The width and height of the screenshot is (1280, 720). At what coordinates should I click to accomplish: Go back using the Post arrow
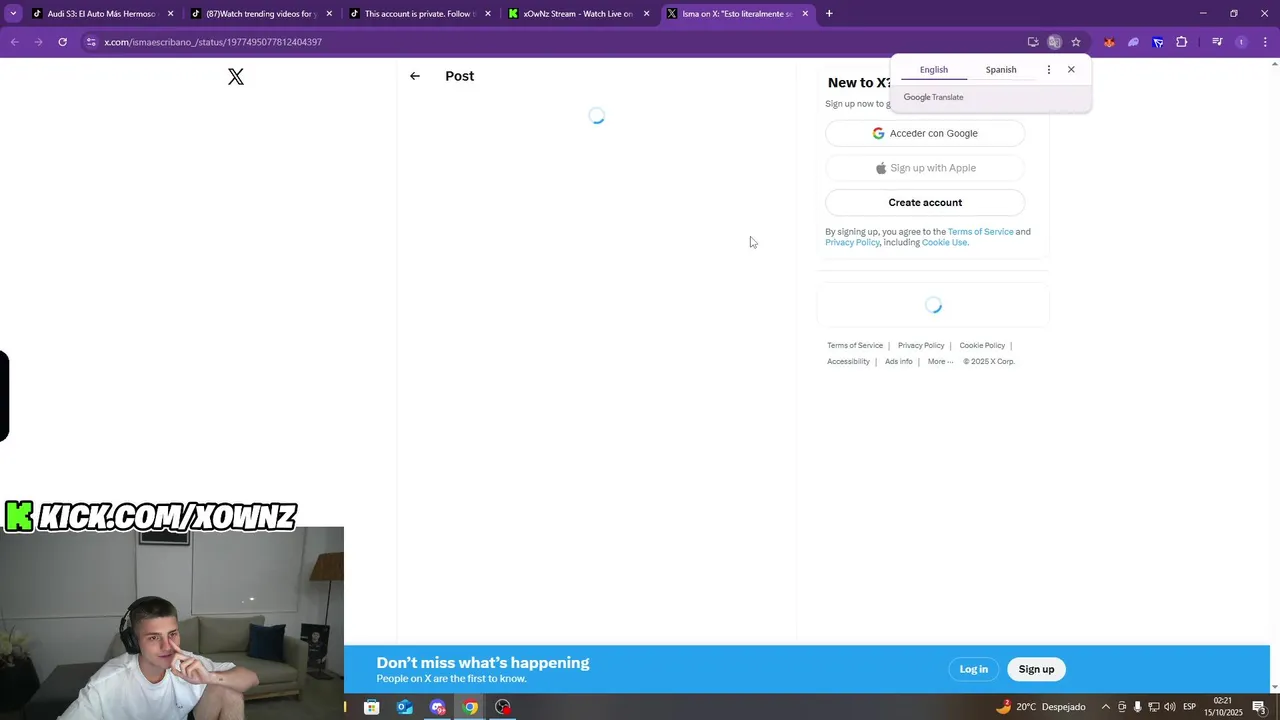point(415,76)
